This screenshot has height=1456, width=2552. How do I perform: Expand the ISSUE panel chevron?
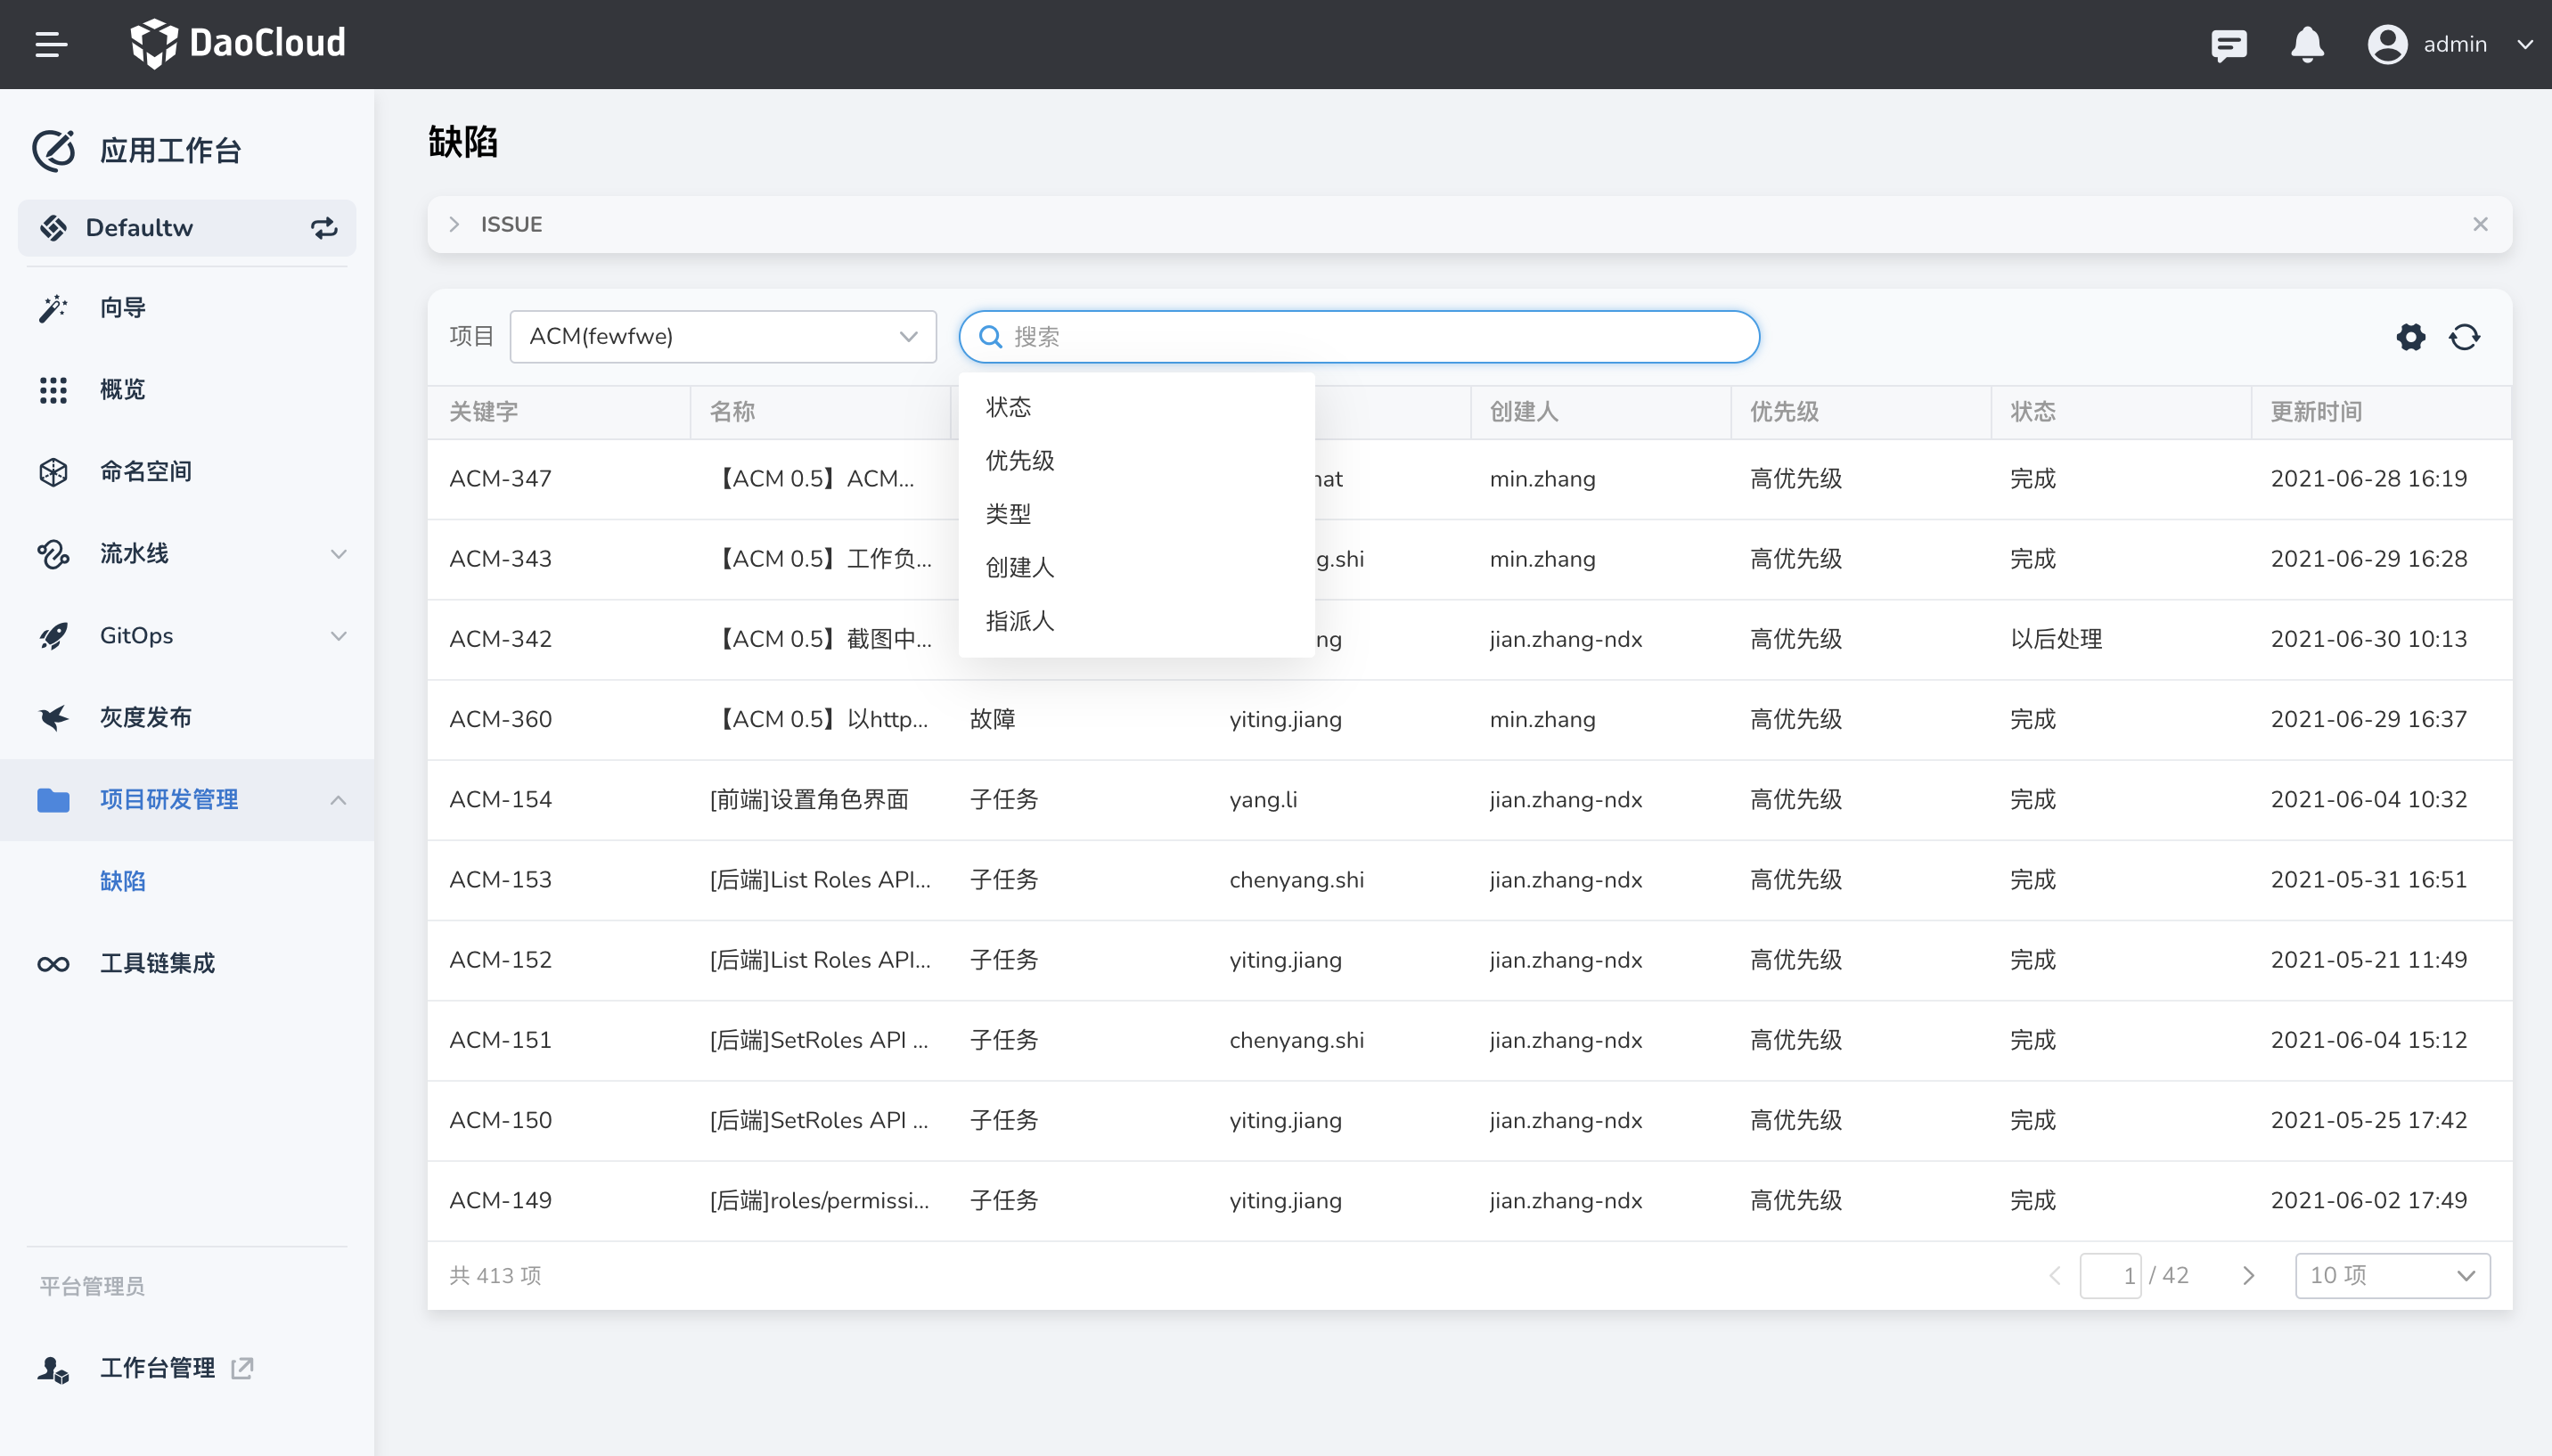[454, 225]
